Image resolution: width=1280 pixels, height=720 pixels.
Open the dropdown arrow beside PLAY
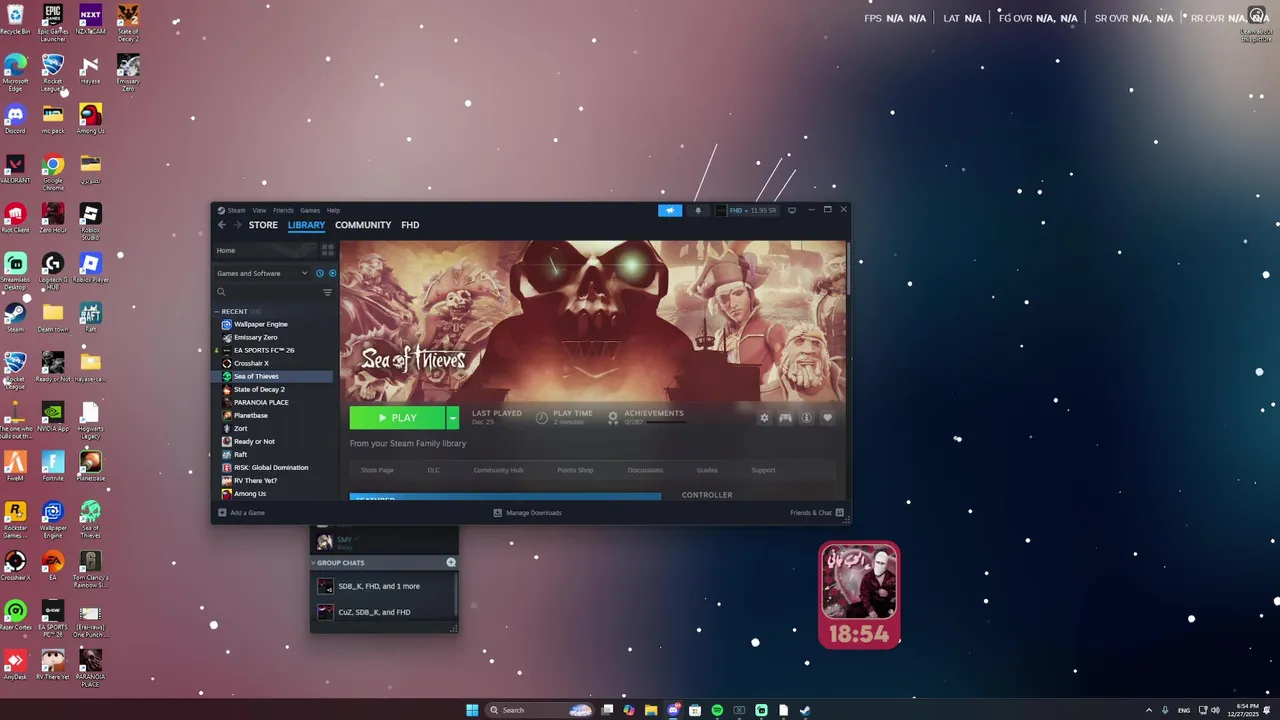pyautogui.click(x=452, y=418)
